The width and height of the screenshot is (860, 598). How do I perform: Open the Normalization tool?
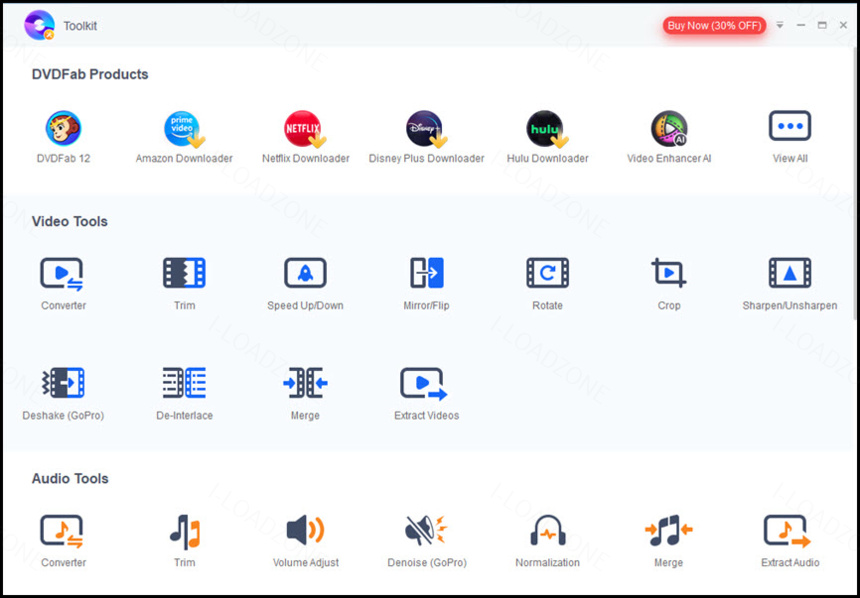point(547,530)
